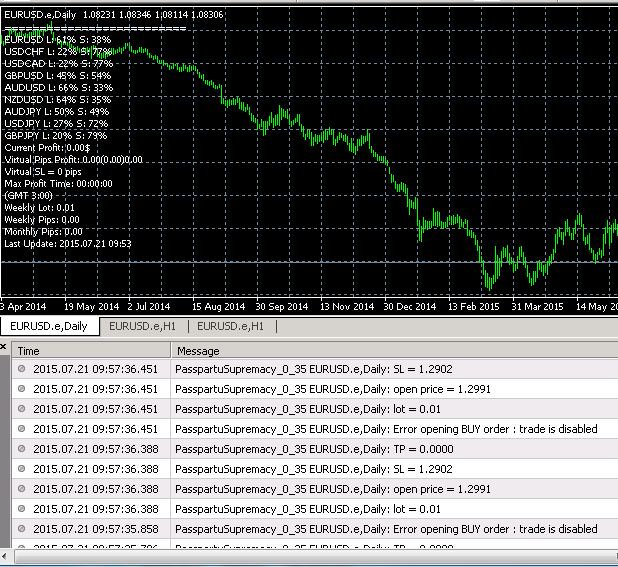Click the EURUSD L: 61% S: 38% label
The height and width of the screenshot is (567, 618).
(x=58, y=39)
